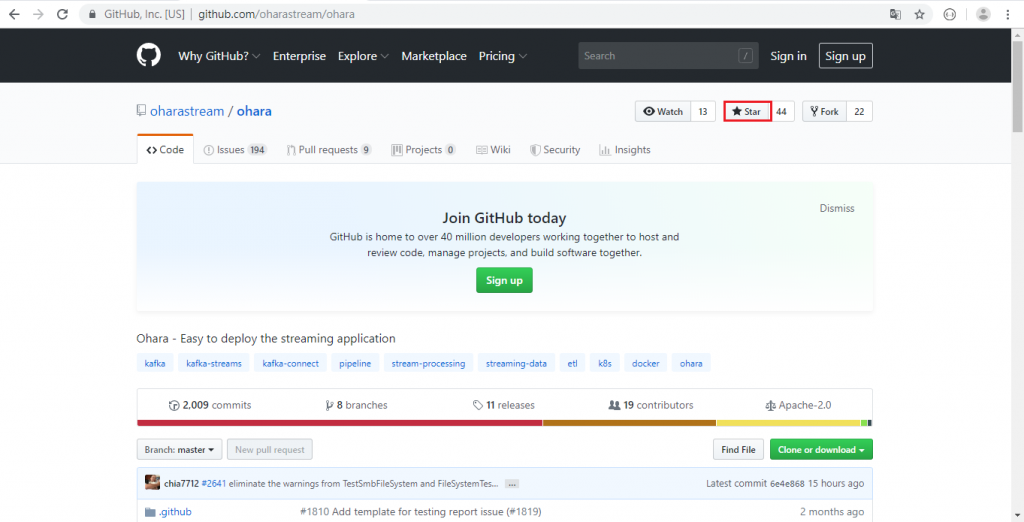Click the repository book icon beside oharastream
The height and width of the screenshot is (522, 1024).
[x=141, y=110]
